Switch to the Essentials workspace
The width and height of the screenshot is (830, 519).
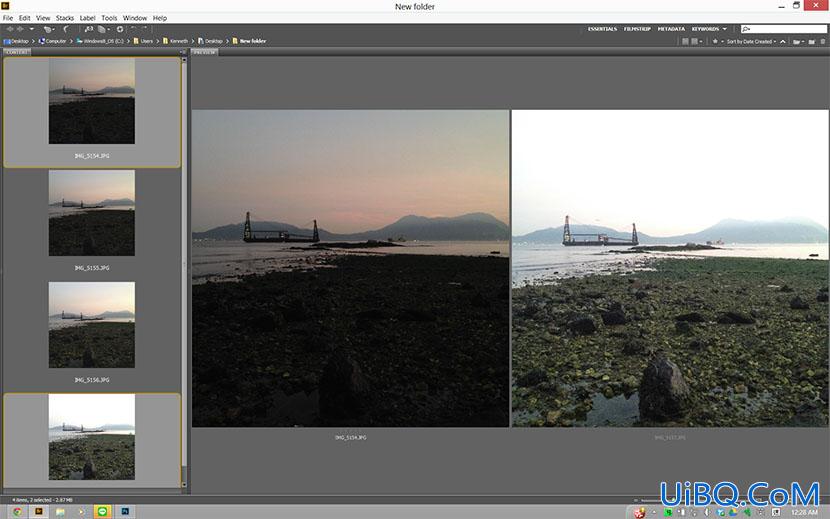coord(602,29)
